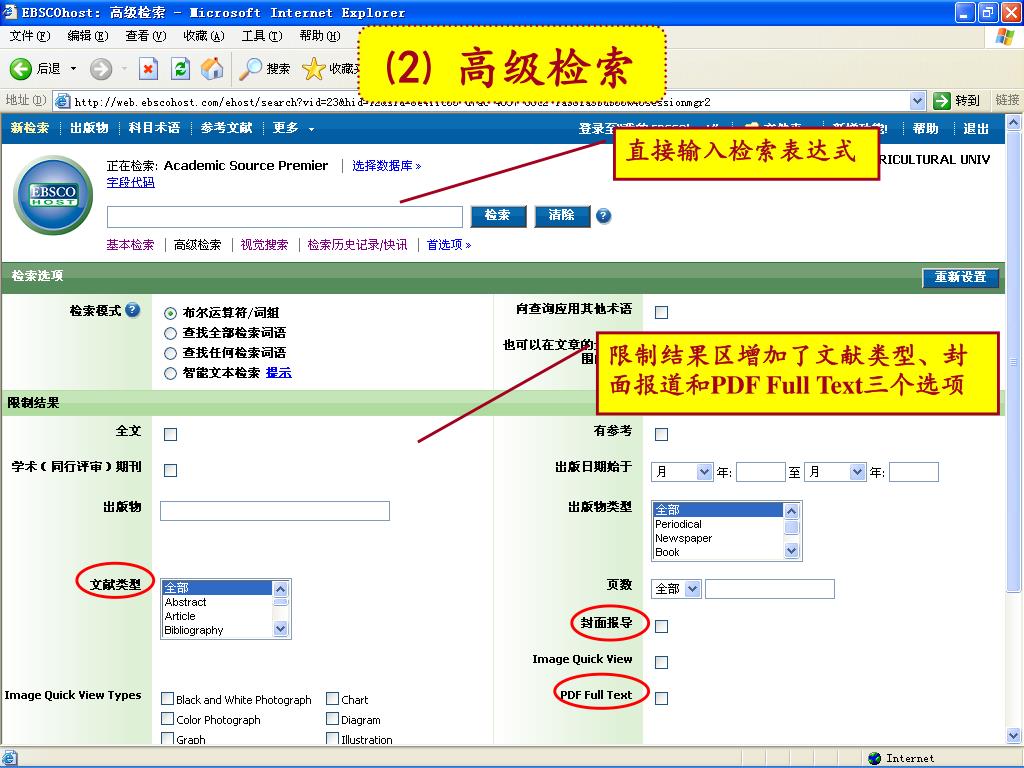
Task: Open the 工具(T) menu
Action: point(262,36)
